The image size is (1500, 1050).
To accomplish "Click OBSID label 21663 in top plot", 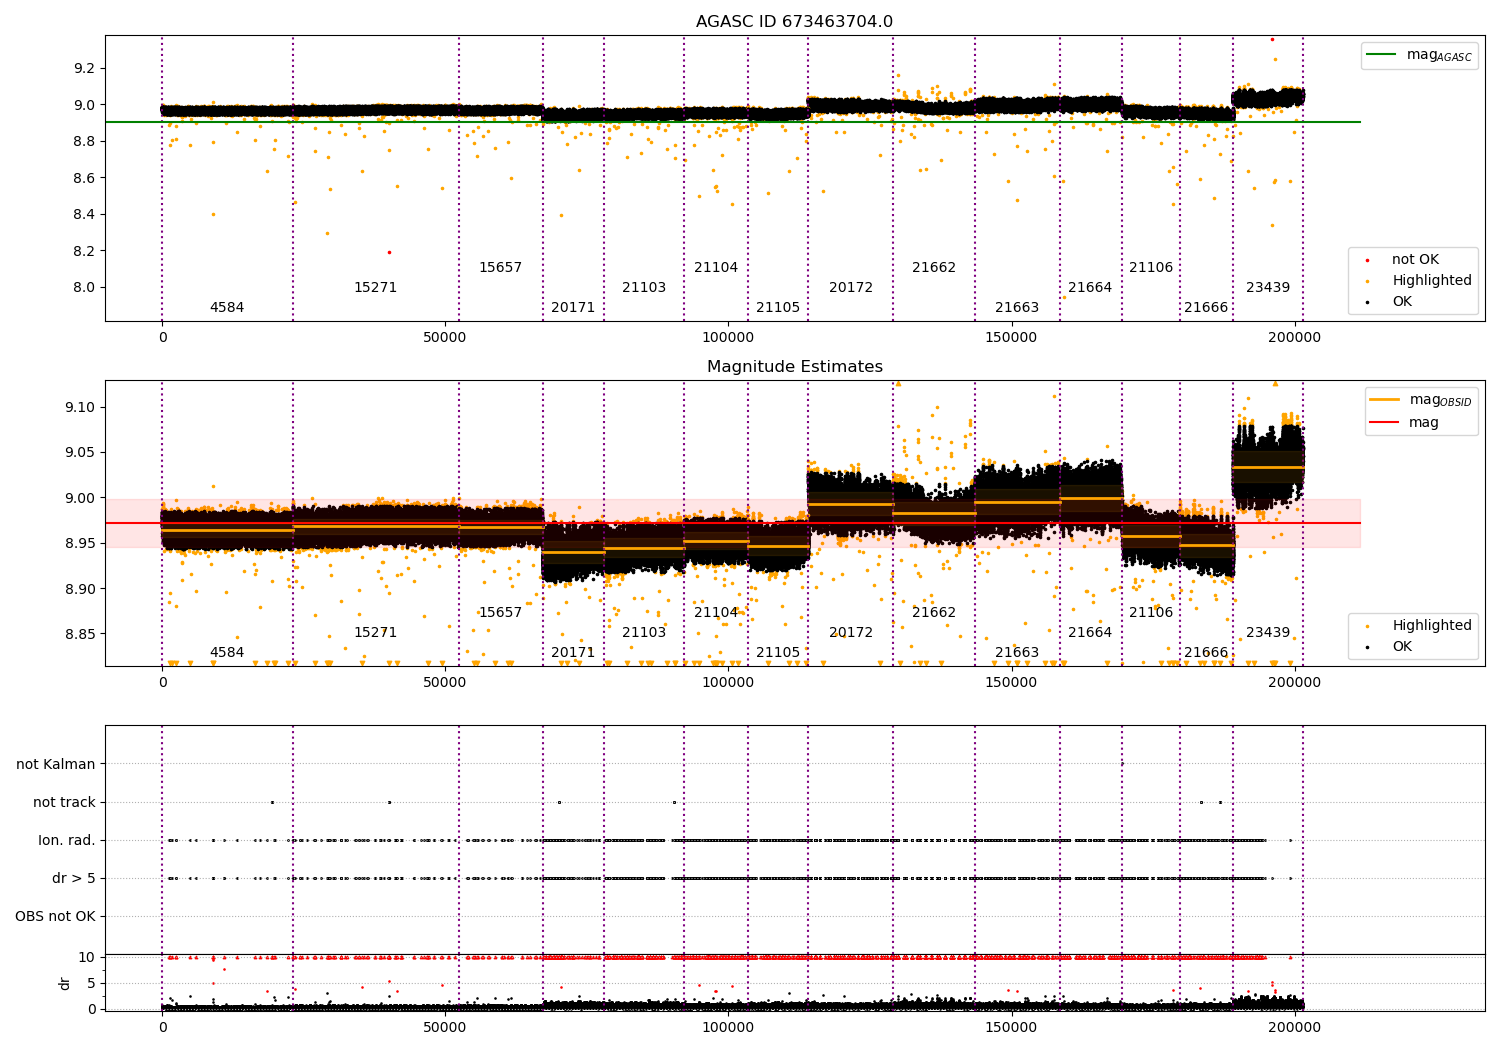I will pyautogui.click(x=1017, y=308).
